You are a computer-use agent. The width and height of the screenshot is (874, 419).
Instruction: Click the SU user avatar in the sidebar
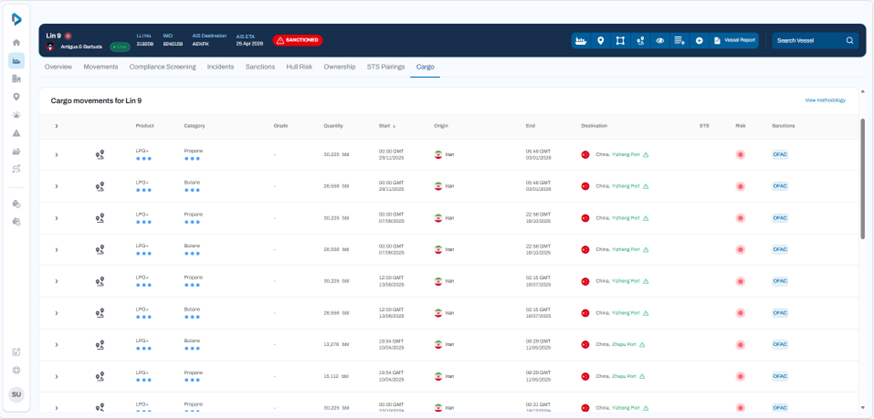click(16, 395)
